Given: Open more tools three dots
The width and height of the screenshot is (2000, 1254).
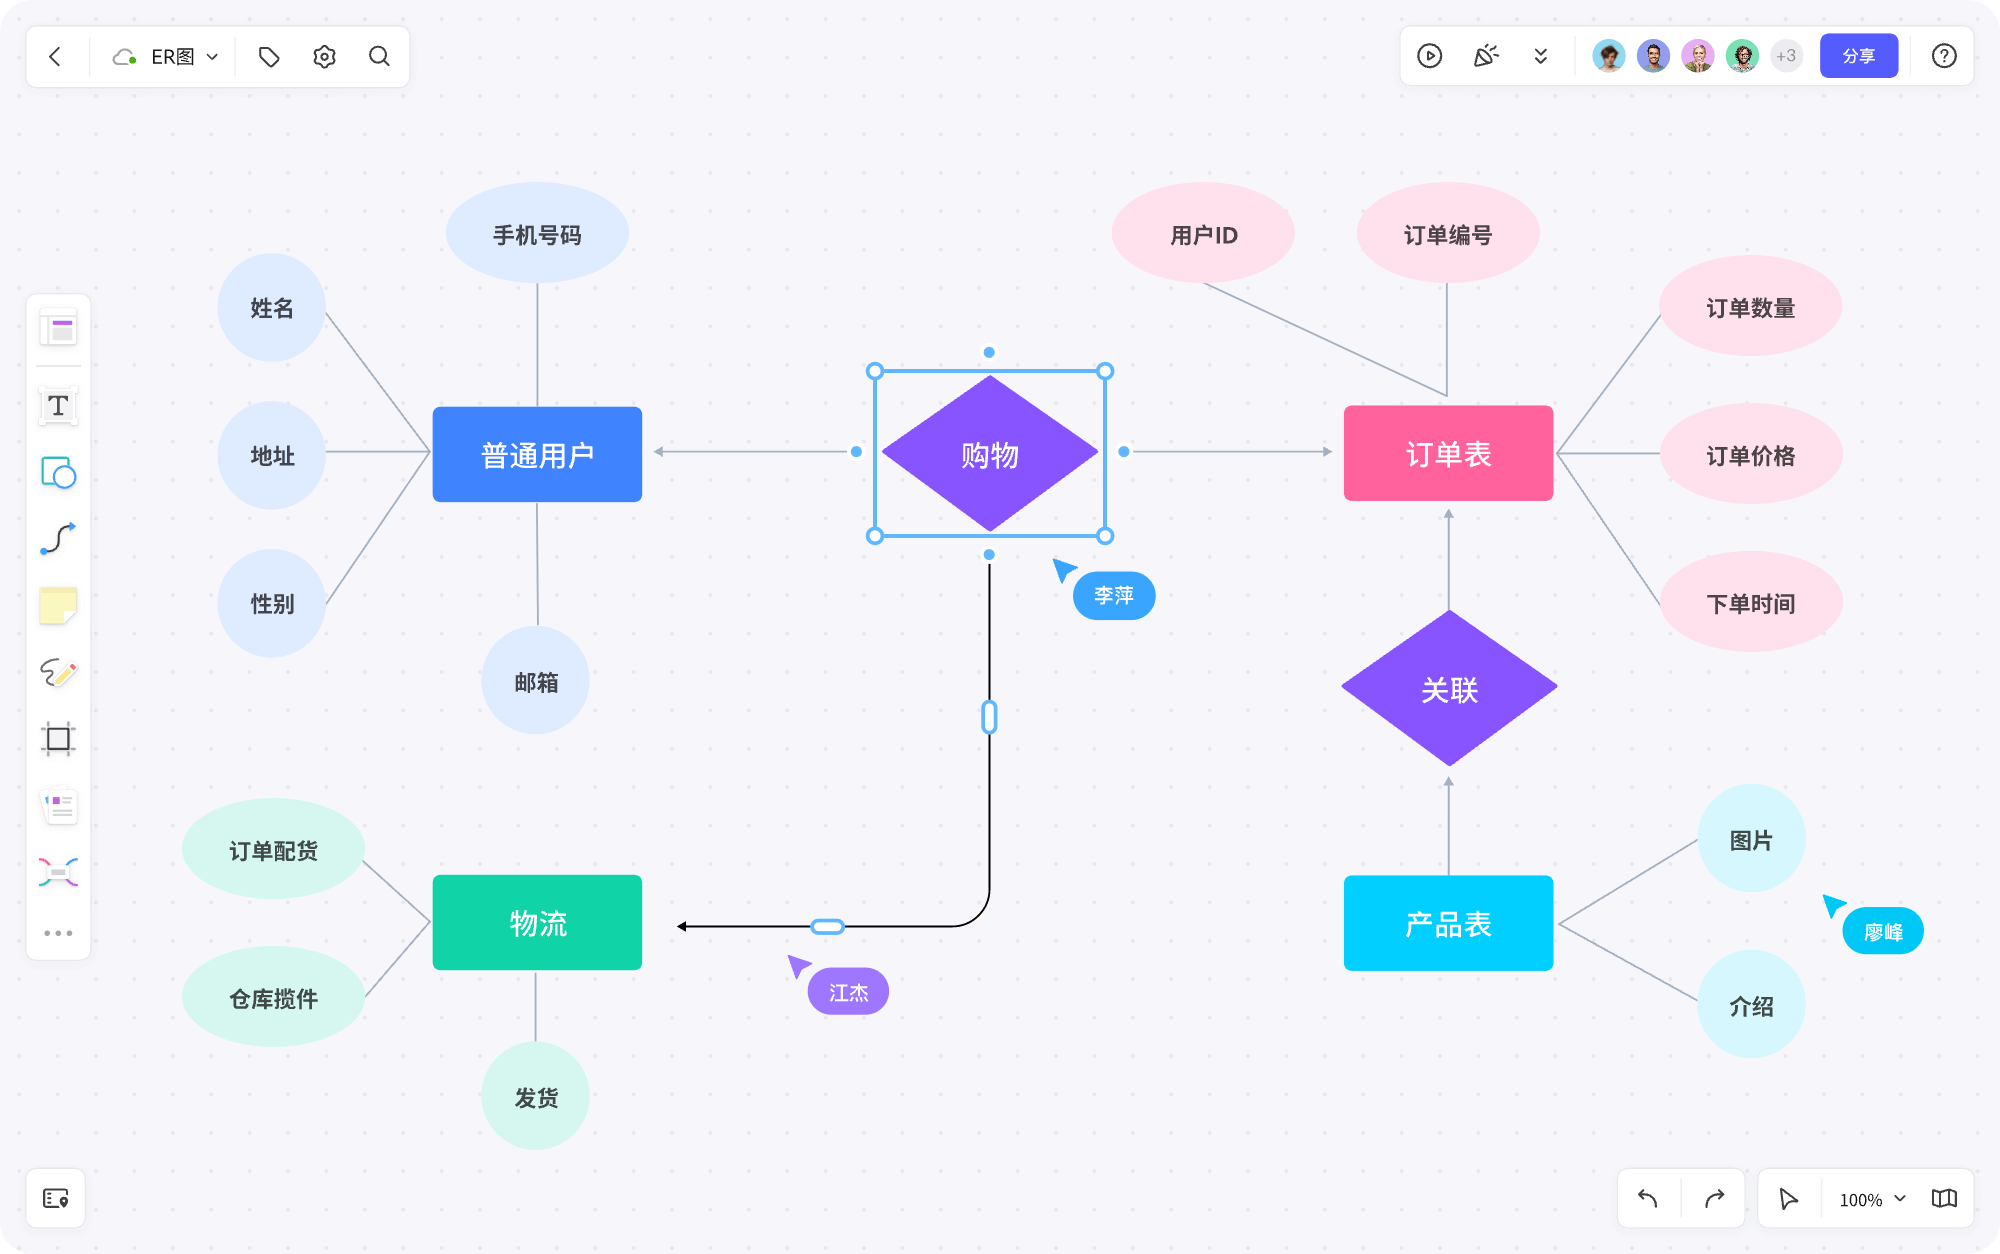Looking at the screenshot, I should click(x=58, y=933).
